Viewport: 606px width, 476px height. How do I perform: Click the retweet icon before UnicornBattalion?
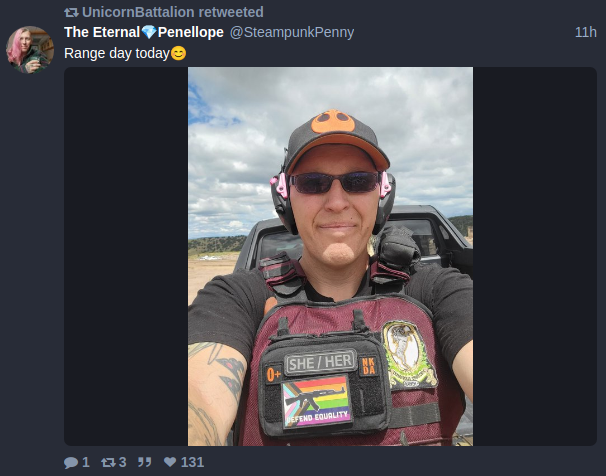click(71, 12)
